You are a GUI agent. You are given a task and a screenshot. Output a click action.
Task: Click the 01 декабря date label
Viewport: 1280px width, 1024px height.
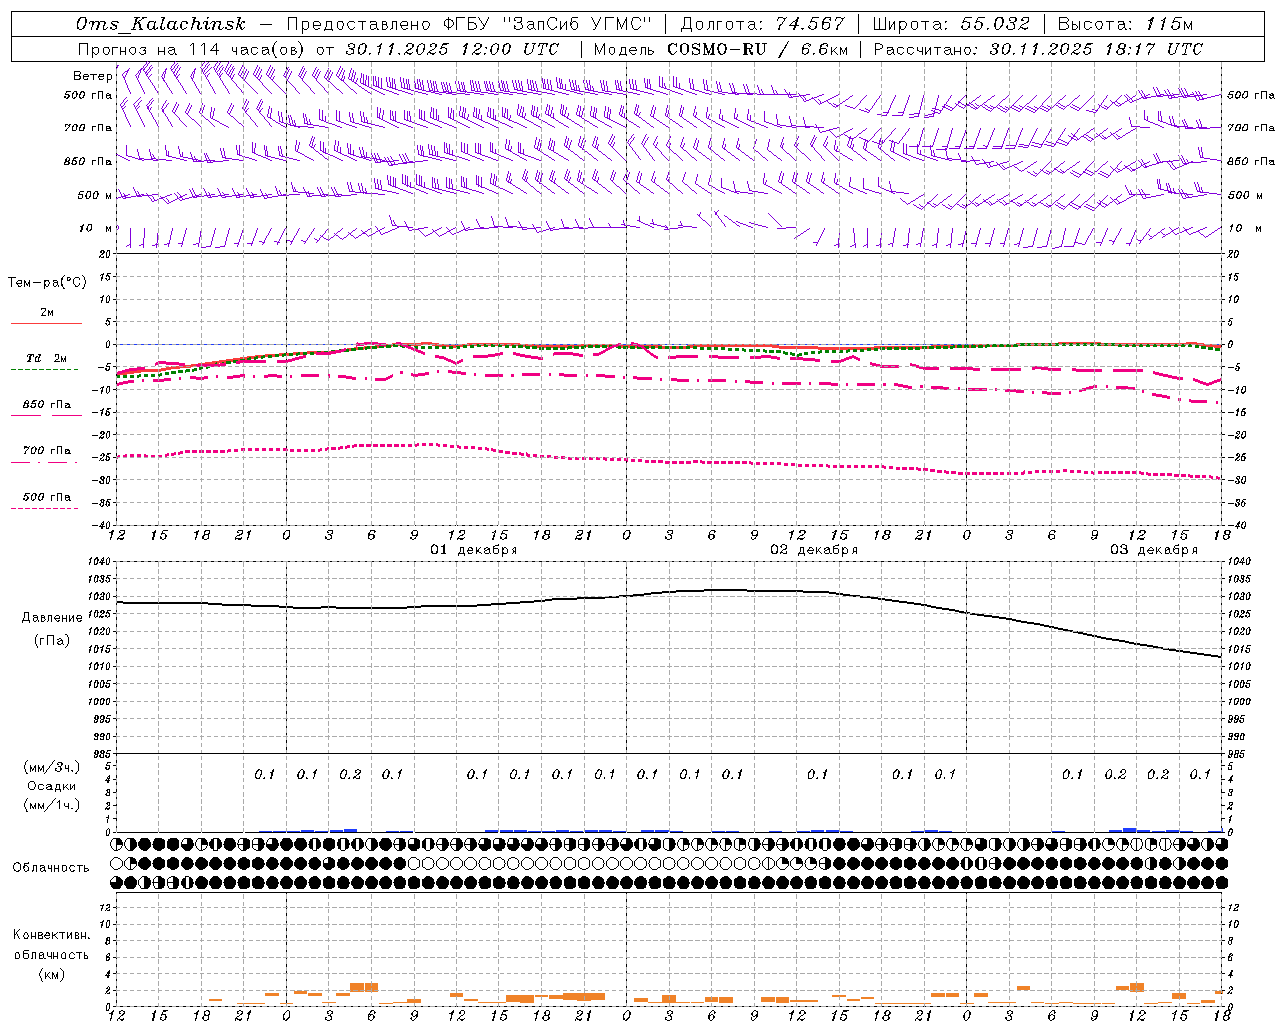pyautogui.click(x=474, y=550)
